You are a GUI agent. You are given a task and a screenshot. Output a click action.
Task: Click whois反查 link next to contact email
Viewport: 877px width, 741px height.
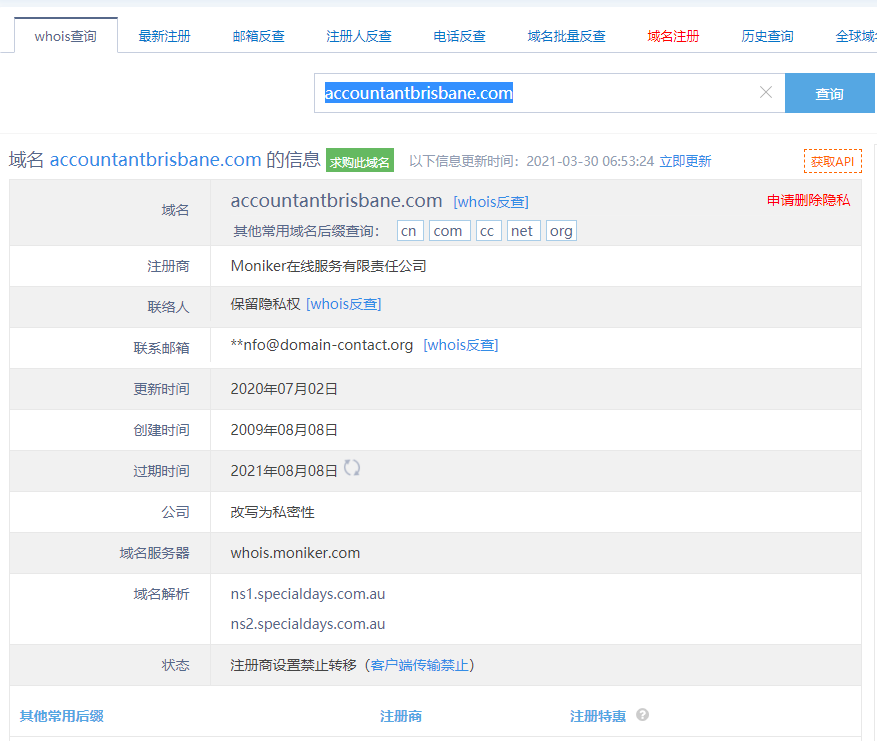(x=460, y=345)
